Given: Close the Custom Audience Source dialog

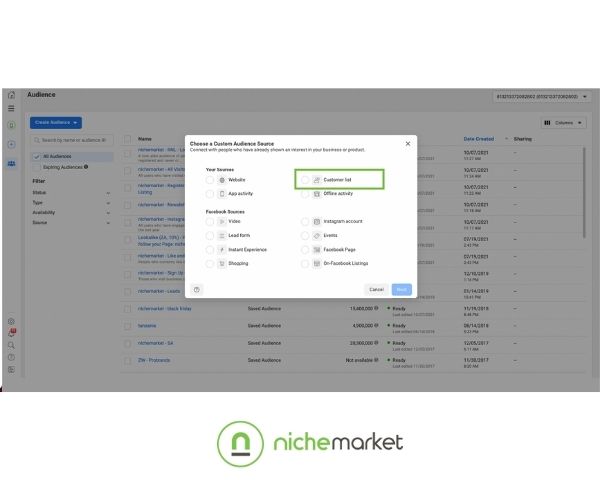Looking at the screenshot, I should 407,144.
